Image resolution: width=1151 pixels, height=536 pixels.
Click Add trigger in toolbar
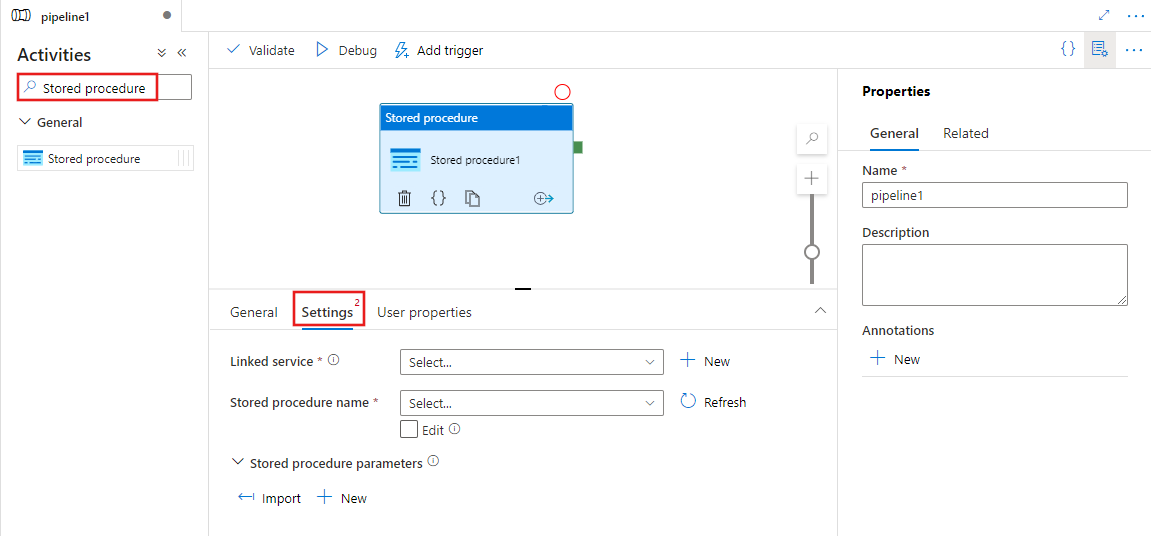[439, 50]
